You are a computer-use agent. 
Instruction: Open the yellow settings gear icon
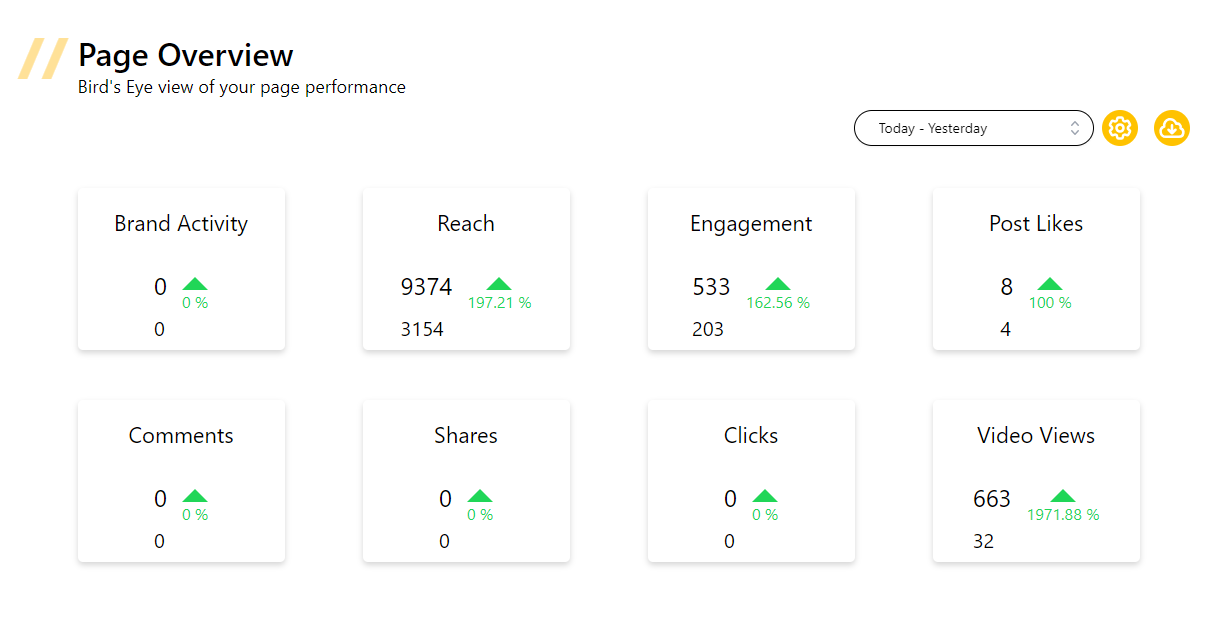(x=1120, y=128)
